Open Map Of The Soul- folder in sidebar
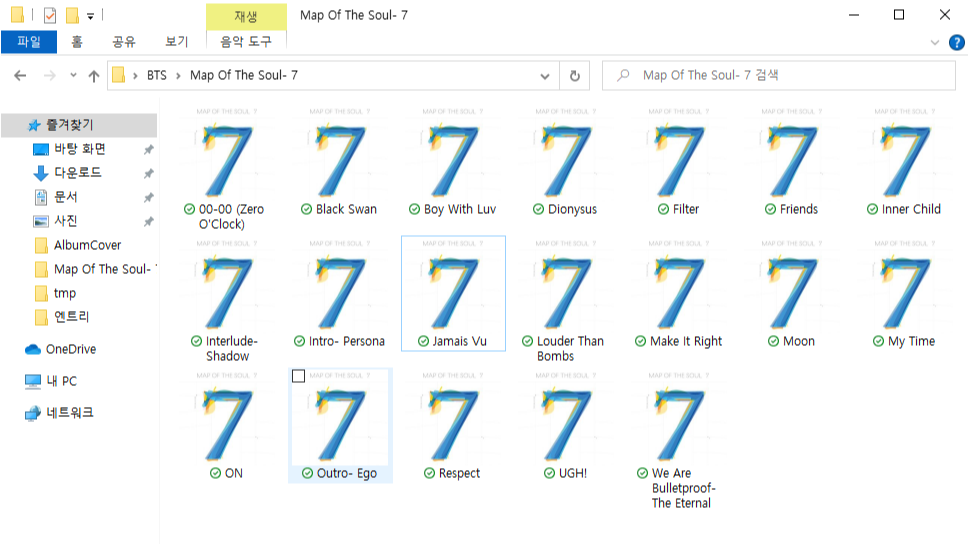The image size is (969, 544). point(96,270)
